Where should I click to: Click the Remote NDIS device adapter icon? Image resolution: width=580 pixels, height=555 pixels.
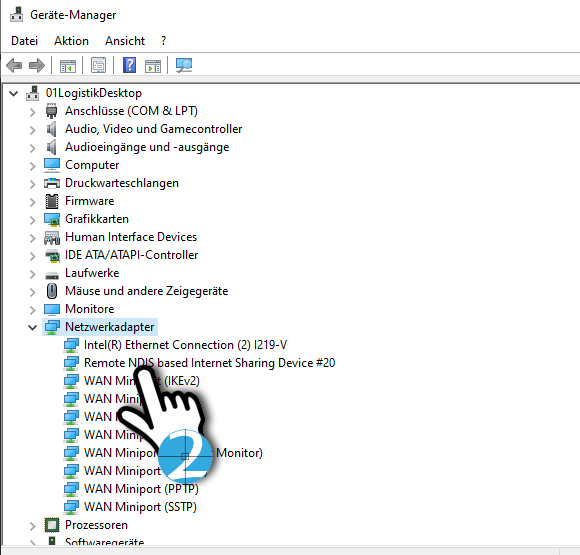click(71, 363)
